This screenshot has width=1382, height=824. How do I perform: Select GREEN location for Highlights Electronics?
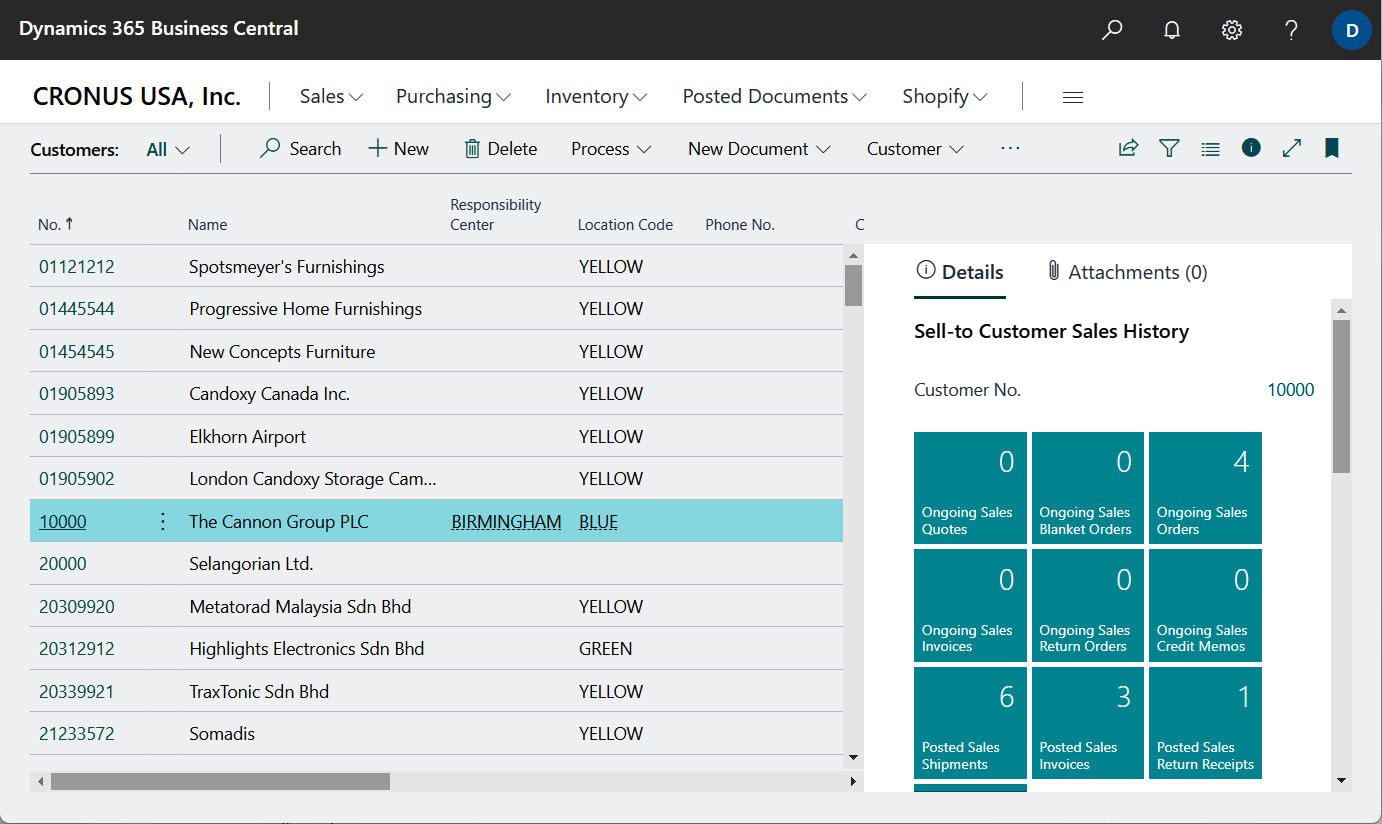[x=605, y=649]
